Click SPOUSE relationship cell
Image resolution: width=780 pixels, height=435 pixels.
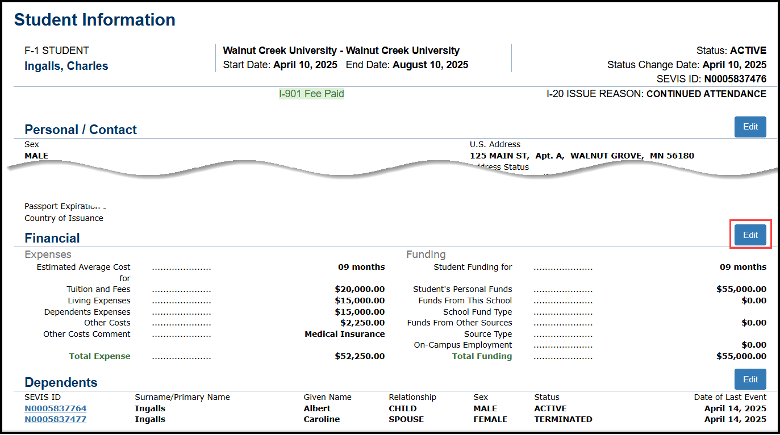pos(406,419)
